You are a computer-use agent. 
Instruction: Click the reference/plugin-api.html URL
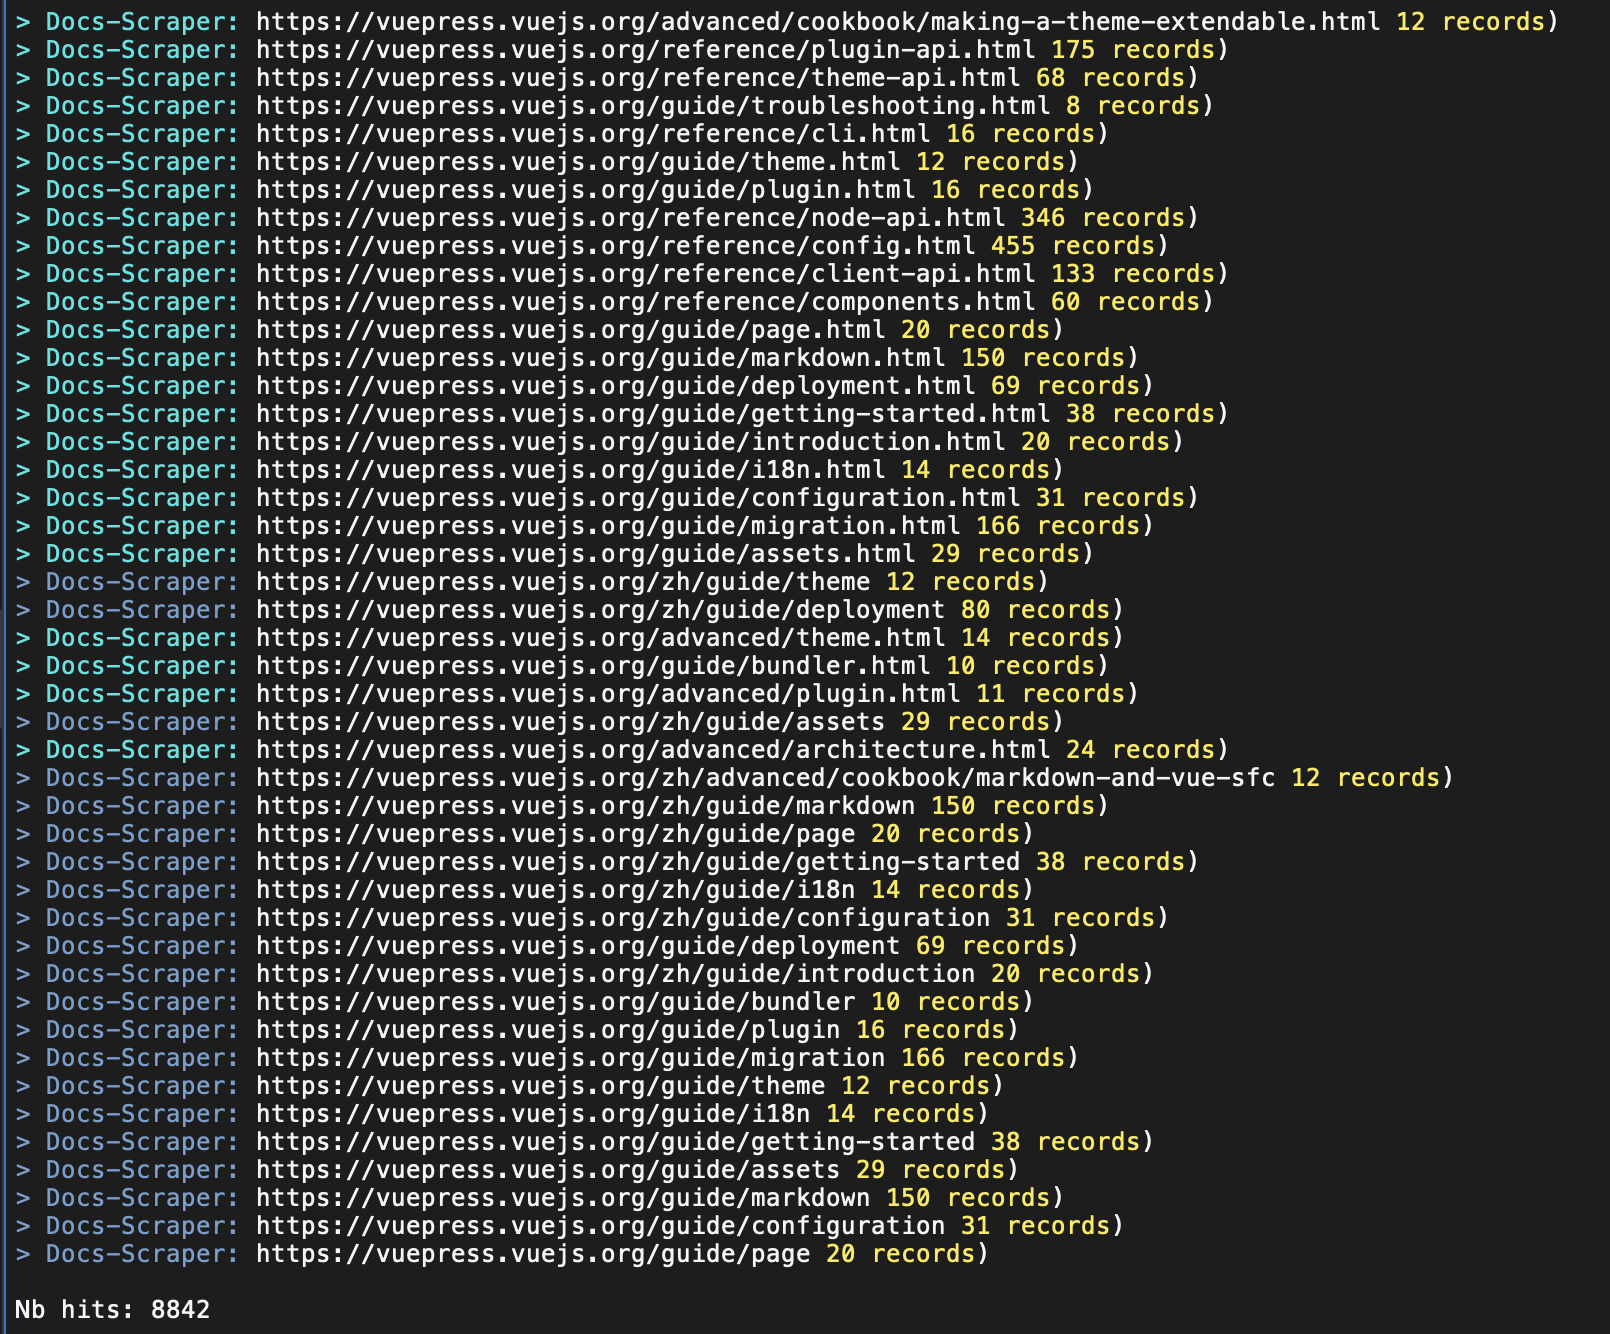click(x=646, y=50)
